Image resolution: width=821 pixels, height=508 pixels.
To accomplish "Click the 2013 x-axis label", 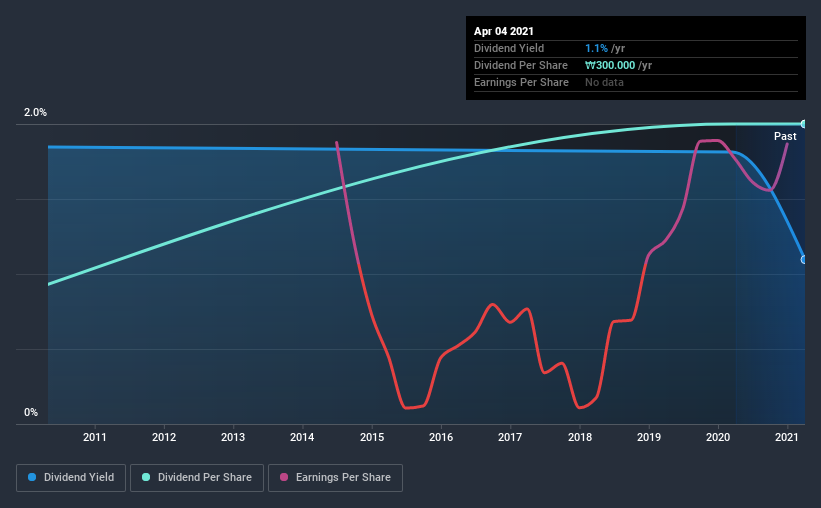I will coord(233,437).
